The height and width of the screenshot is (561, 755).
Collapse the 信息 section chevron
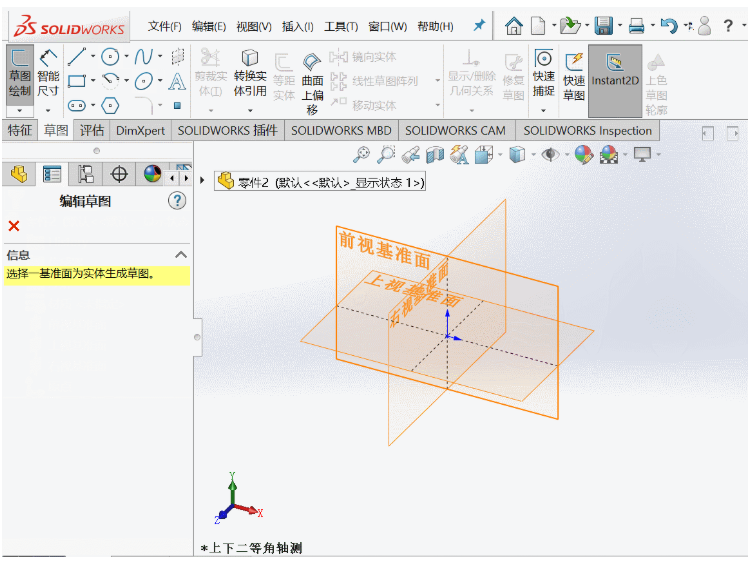(181, 255)
